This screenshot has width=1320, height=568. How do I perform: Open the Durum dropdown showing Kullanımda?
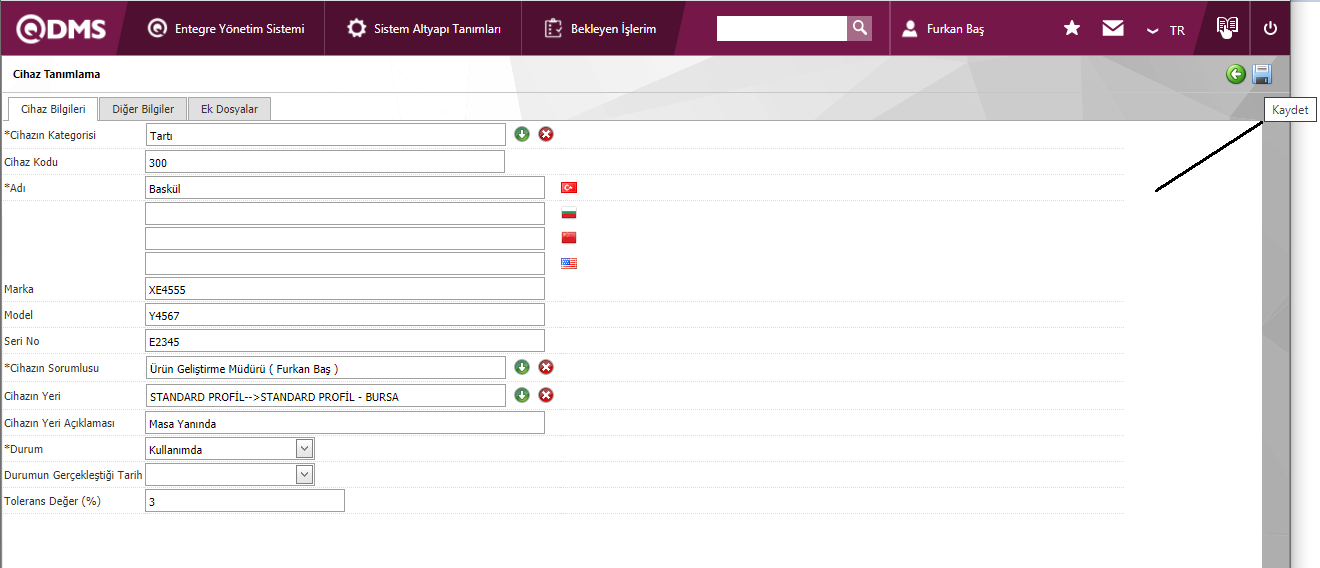[x=230, y=449]
